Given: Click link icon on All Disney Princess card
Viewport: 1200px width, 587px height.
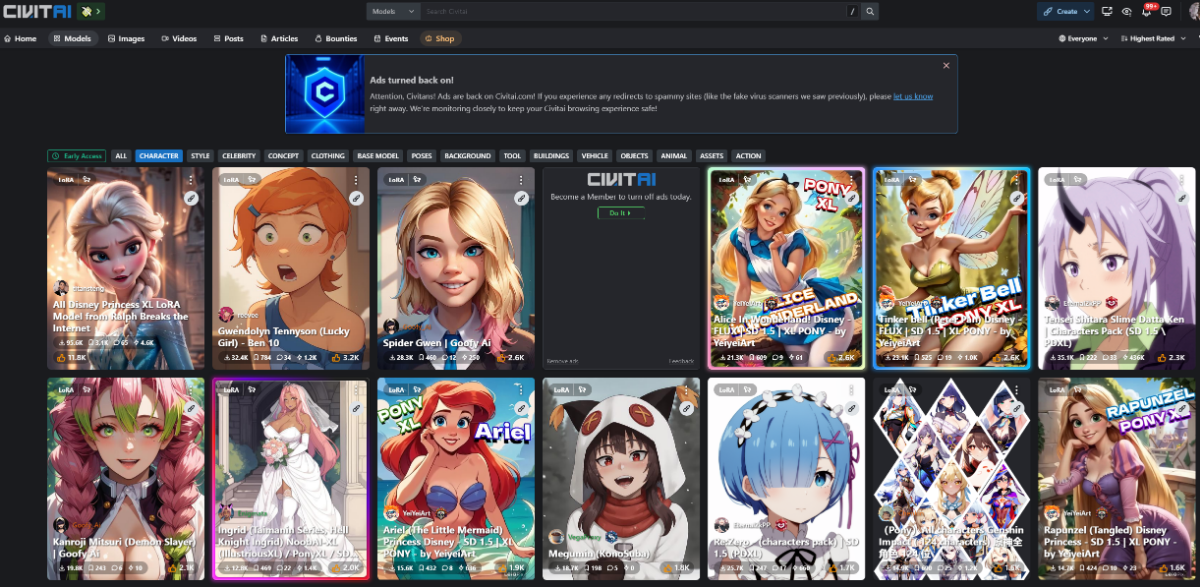Looking at the screenshot, I should 190,198.
